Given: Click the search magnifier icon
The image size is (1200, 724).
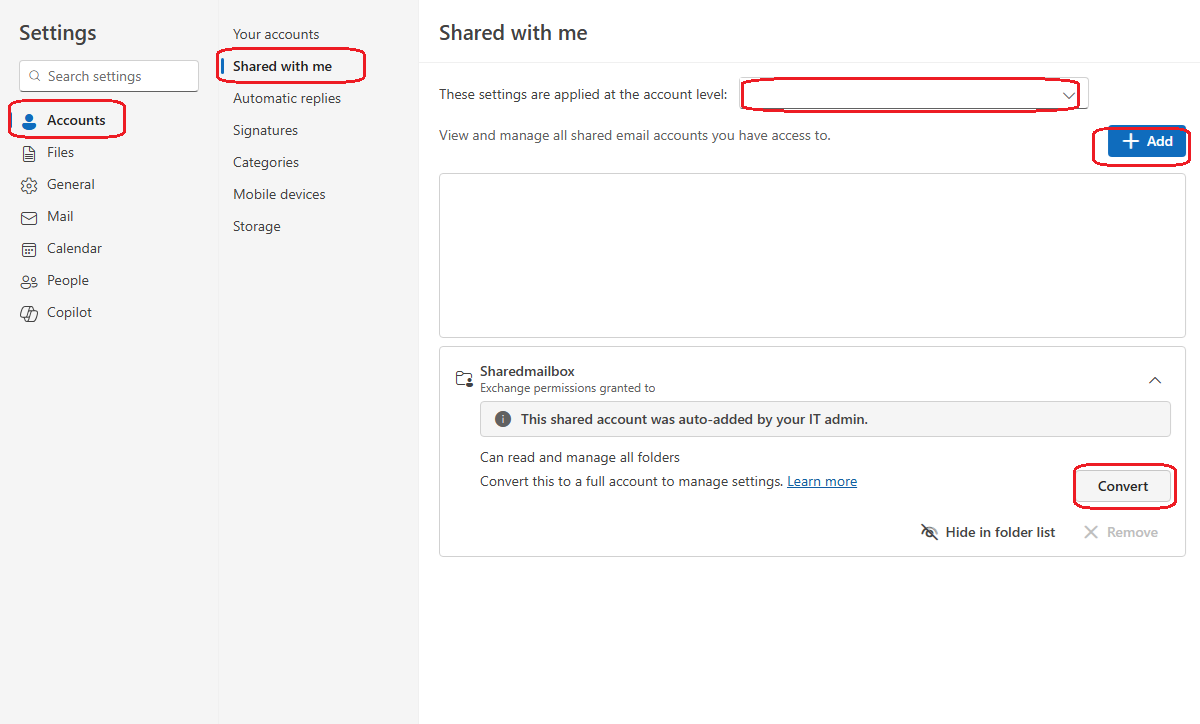Looking at the screenshot, I should click(36, 76).
